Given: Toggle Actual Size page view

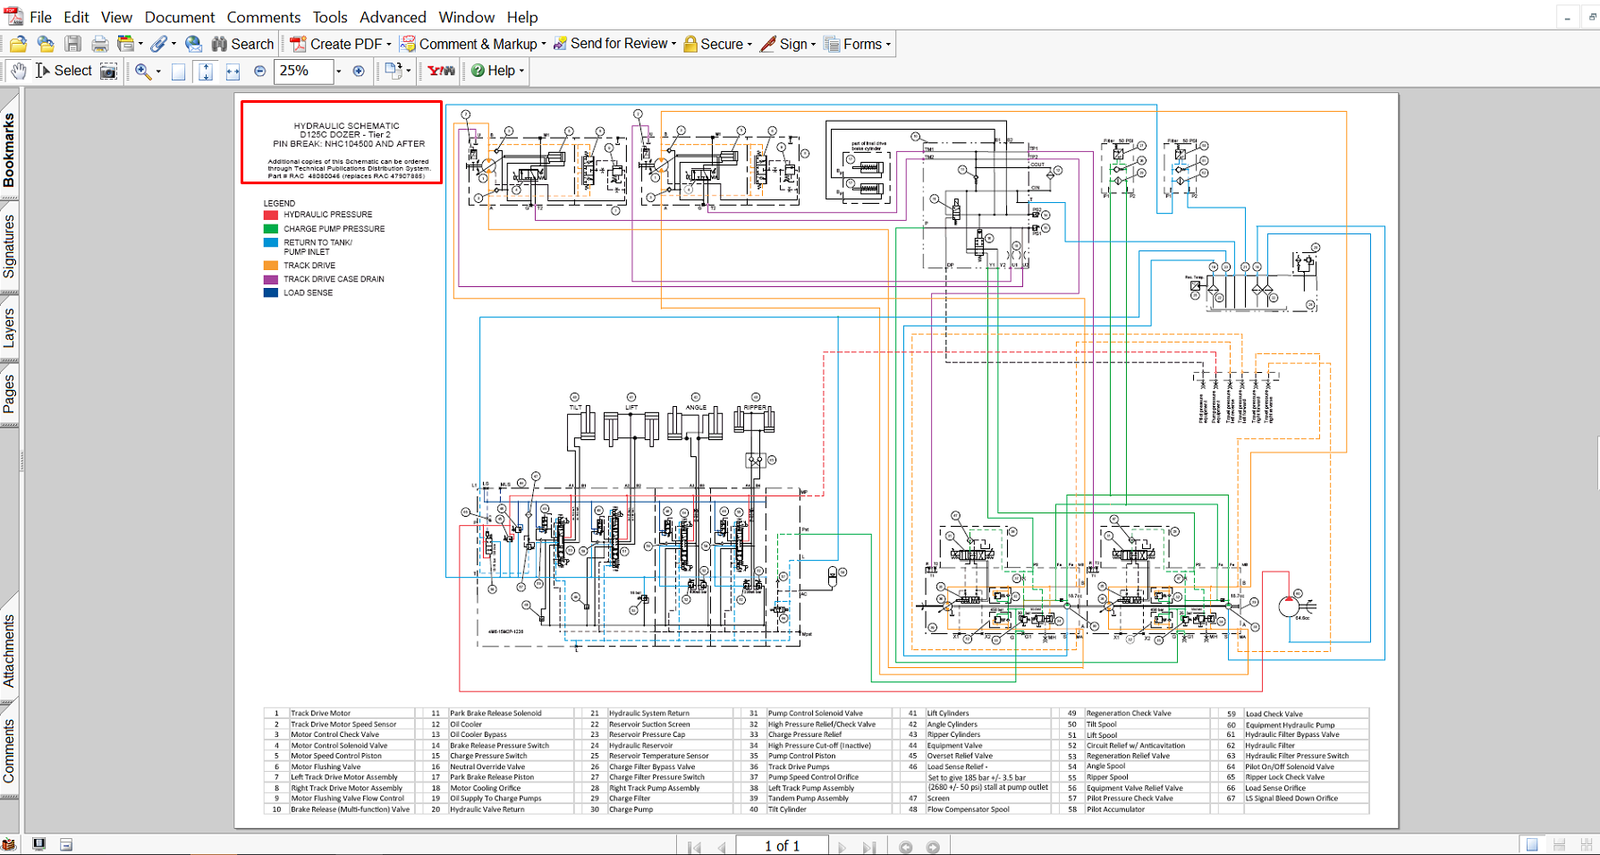Looking at the screenshot, I should click(178, 71).
